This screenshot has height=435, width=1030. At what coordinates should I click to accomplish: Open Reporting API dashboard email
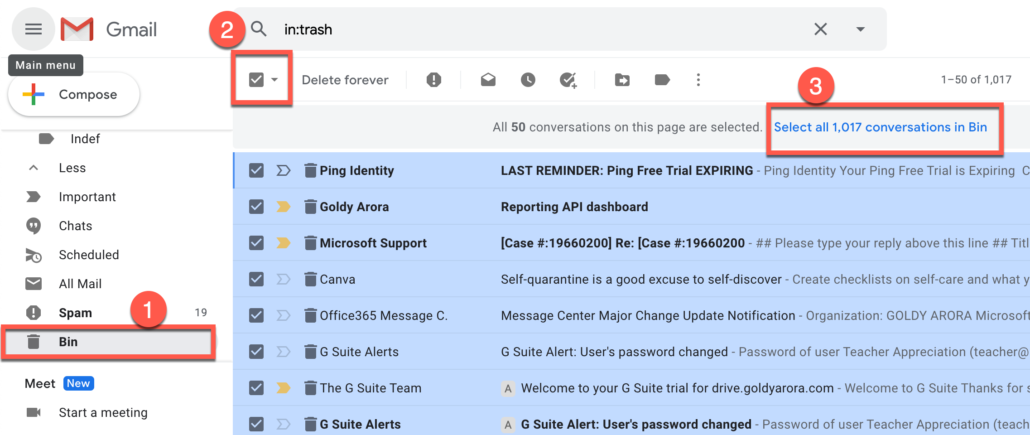574,207
